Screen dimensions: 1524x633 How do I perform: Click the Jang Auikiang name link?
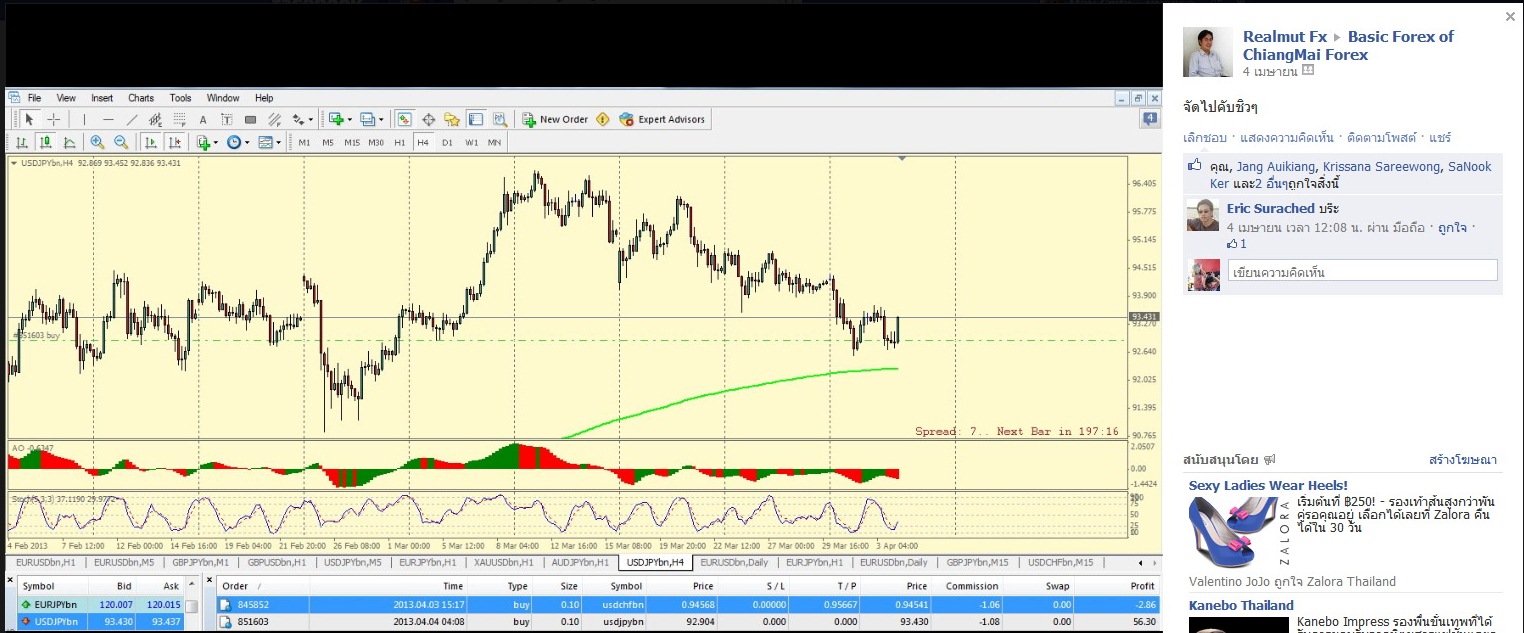point(1276,167)
